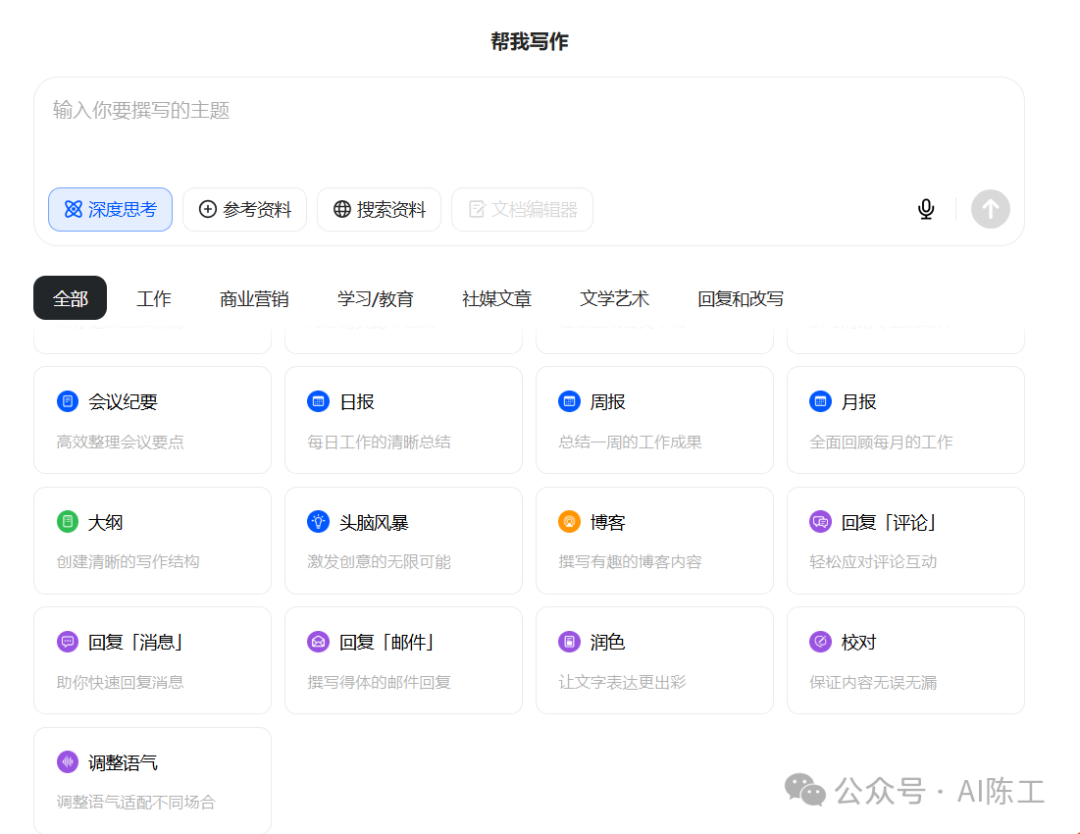Switch to the 工作 category tab
Image resolution: width=1080 pixels, height=834 pixels.
[154, 299]
